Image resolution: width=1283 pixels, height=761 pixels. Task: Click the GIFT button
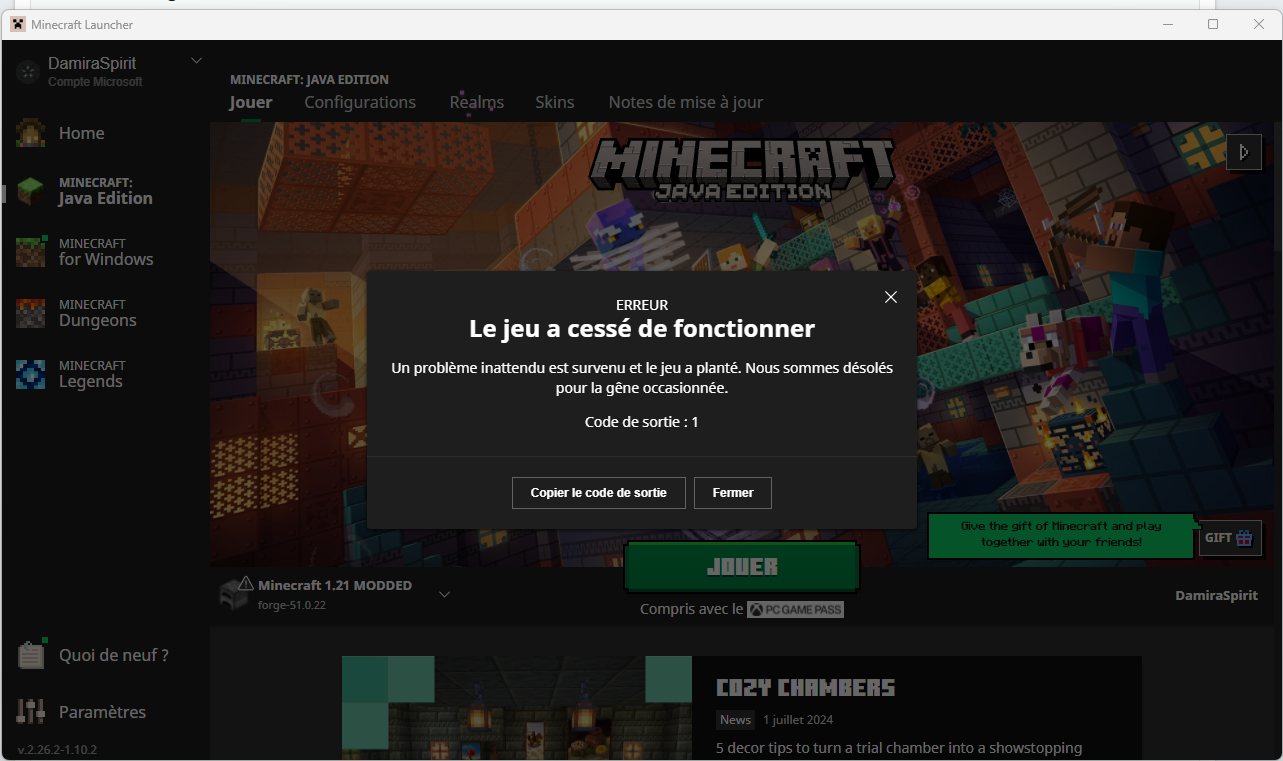click(1230, 538)
